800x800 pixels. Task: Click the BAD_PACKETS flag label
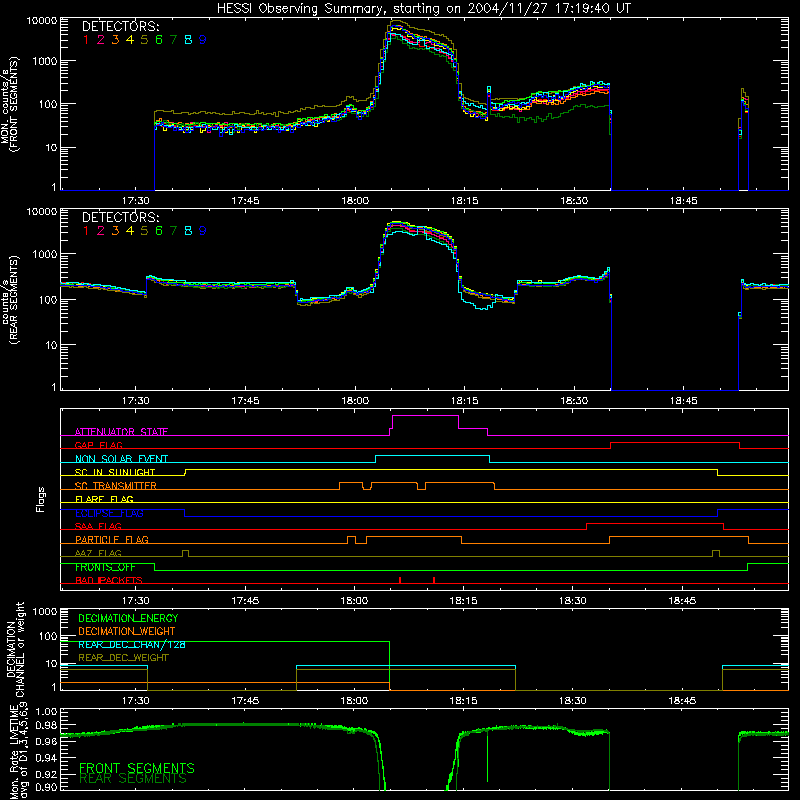109,580
